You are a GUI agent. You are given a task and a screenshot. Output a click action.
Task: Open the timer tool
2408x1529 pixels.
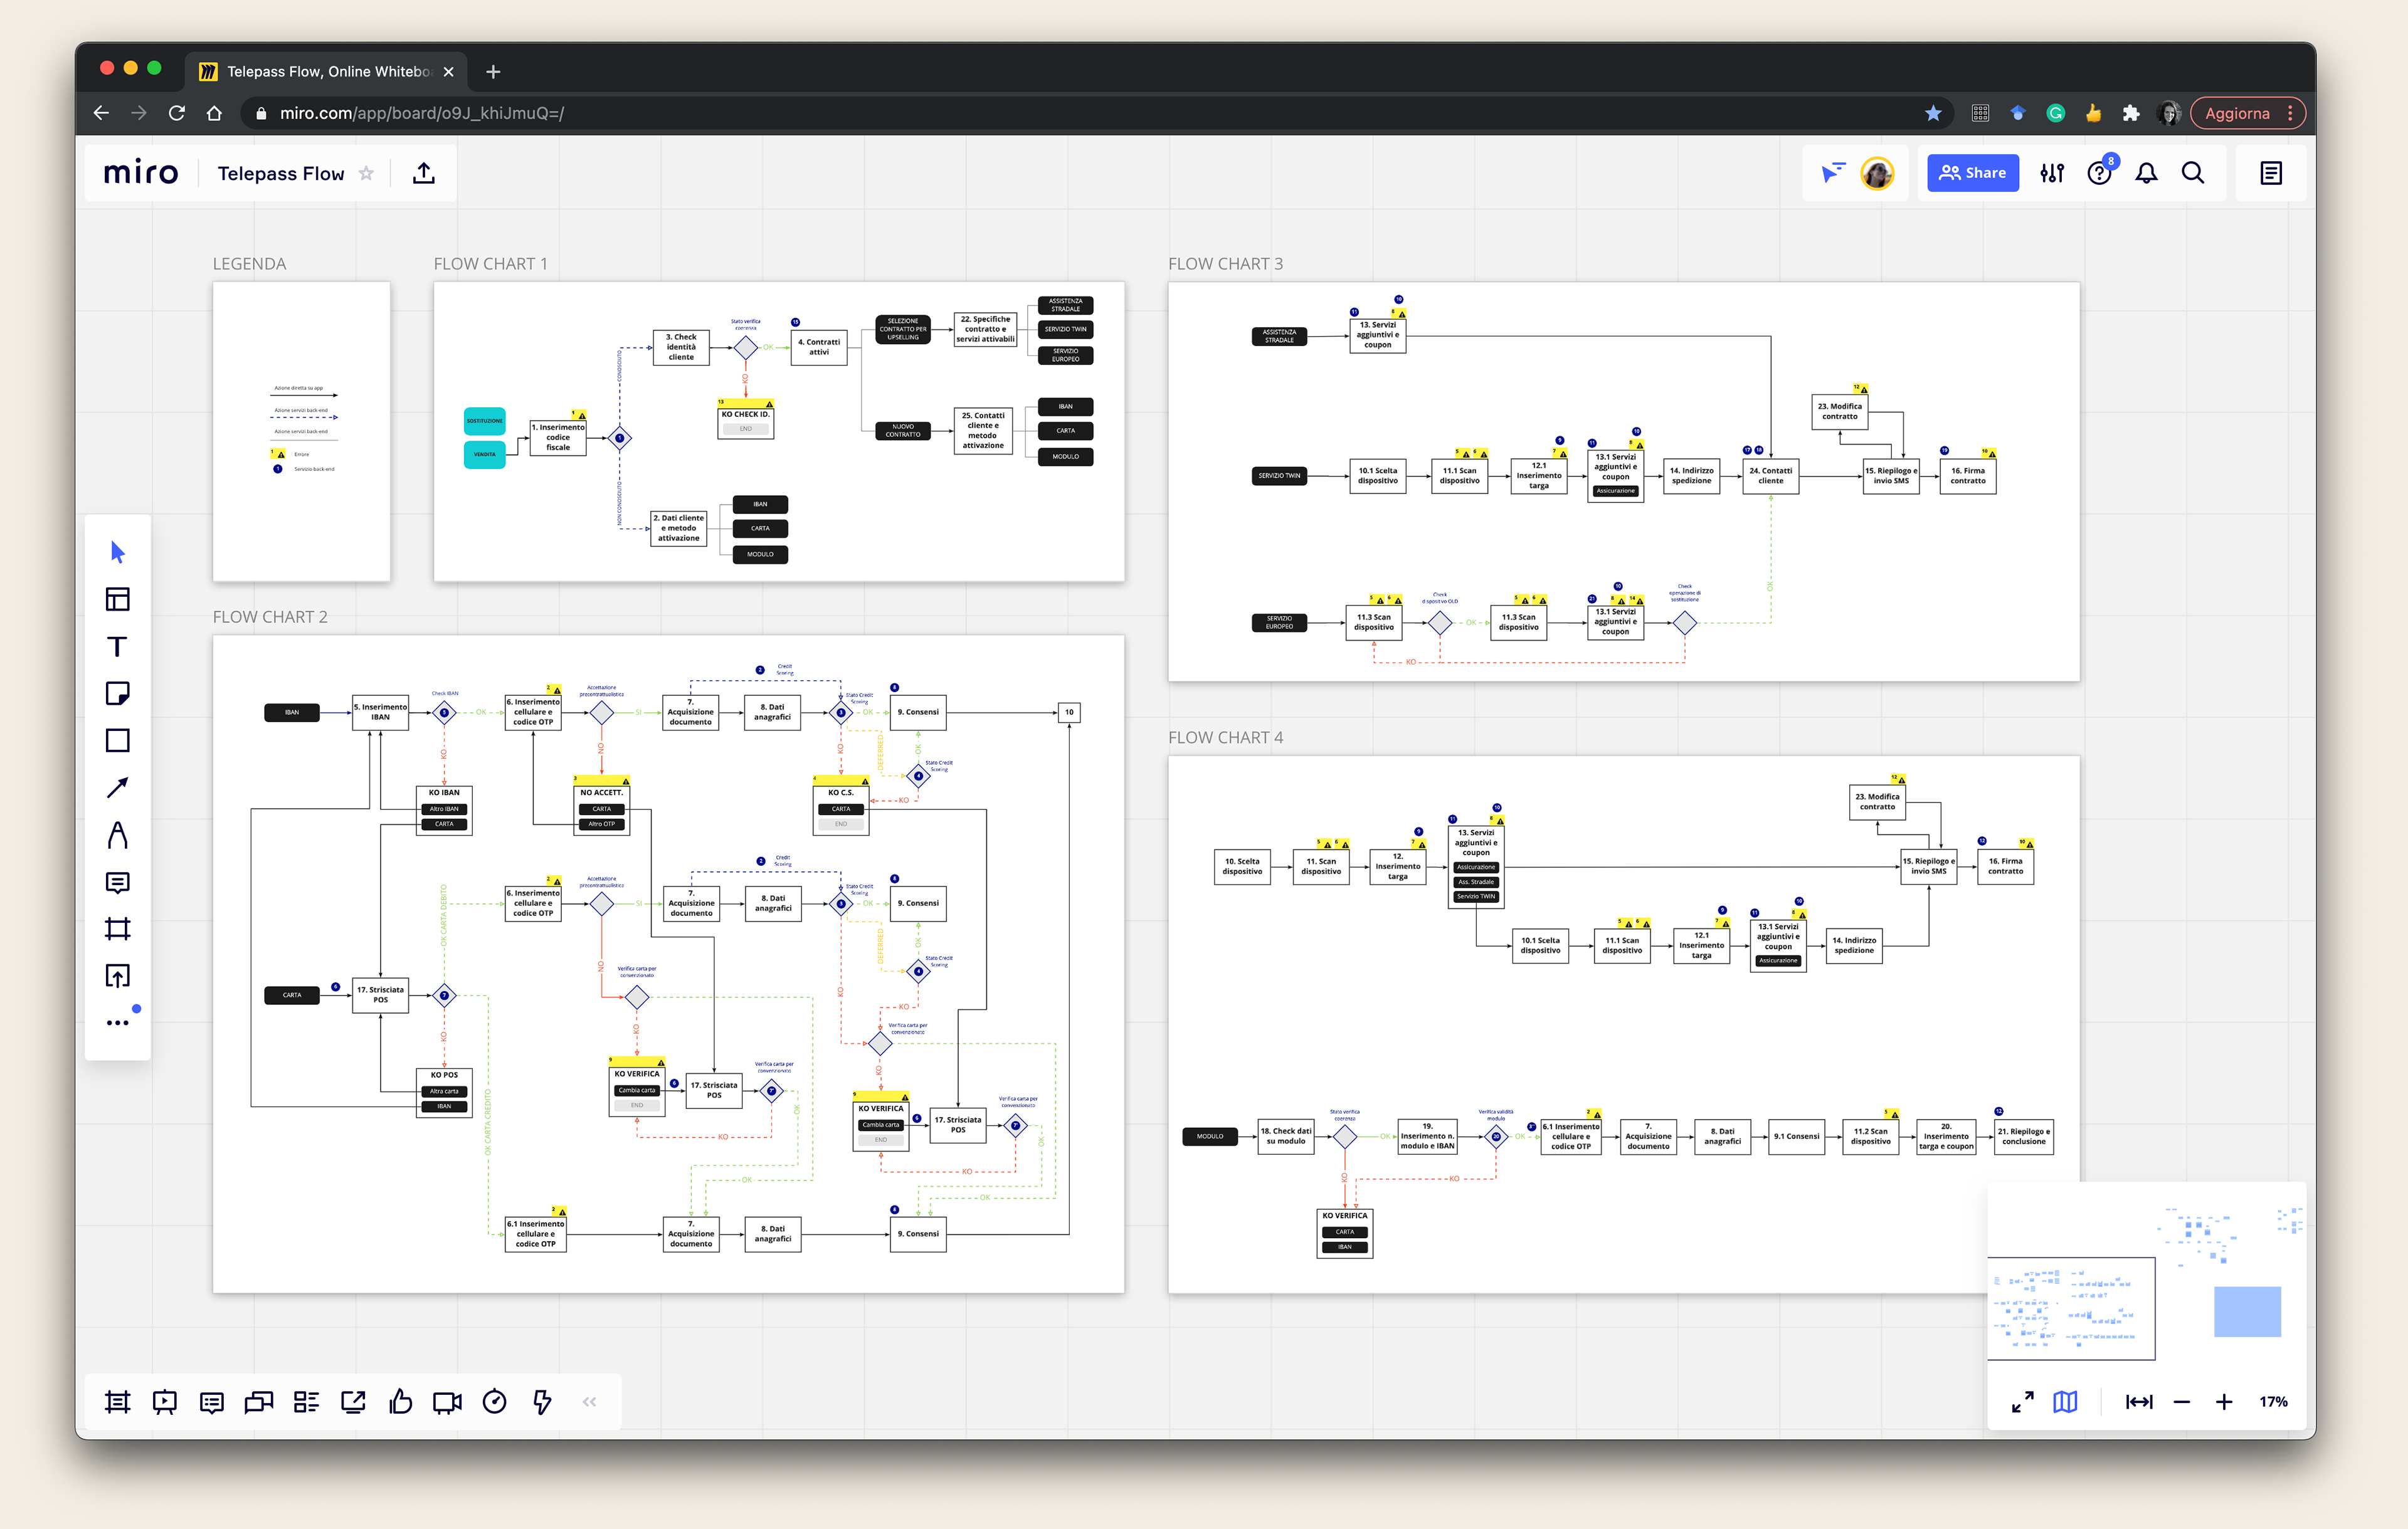[x=494, y=1402]
